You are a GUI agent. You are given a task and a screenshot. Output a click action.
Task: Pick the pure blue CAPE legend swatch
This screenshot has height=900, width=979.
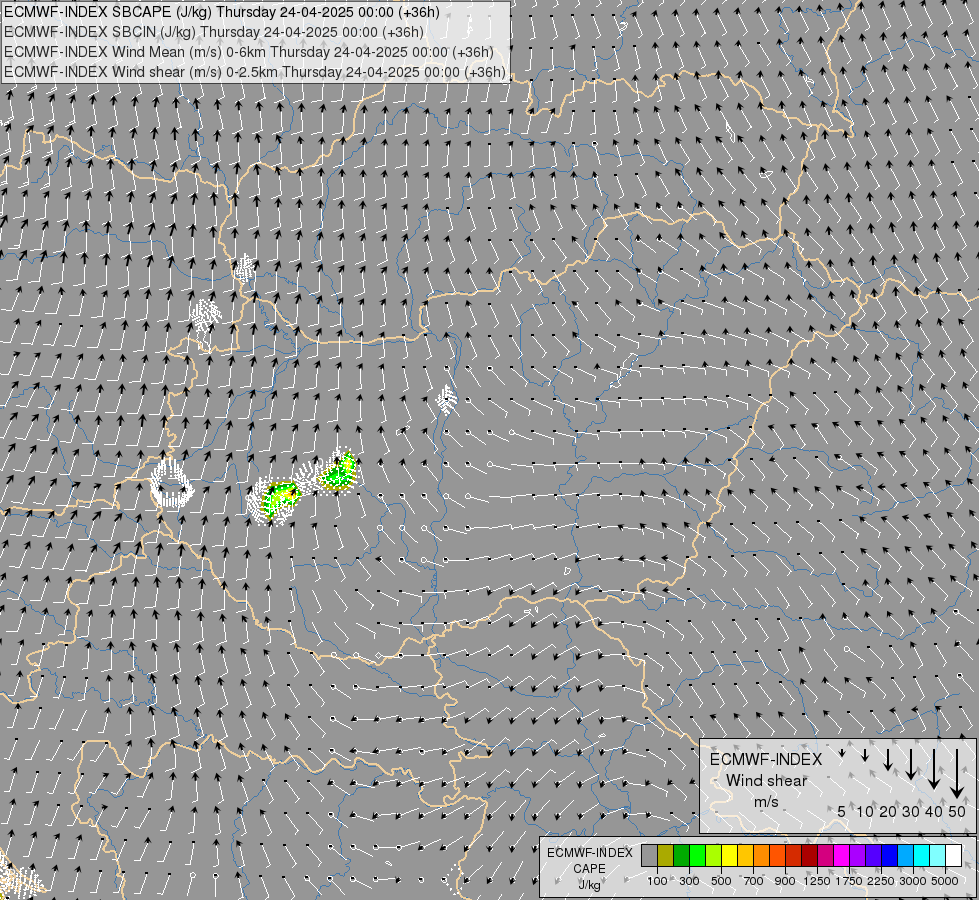coord(889,856)
